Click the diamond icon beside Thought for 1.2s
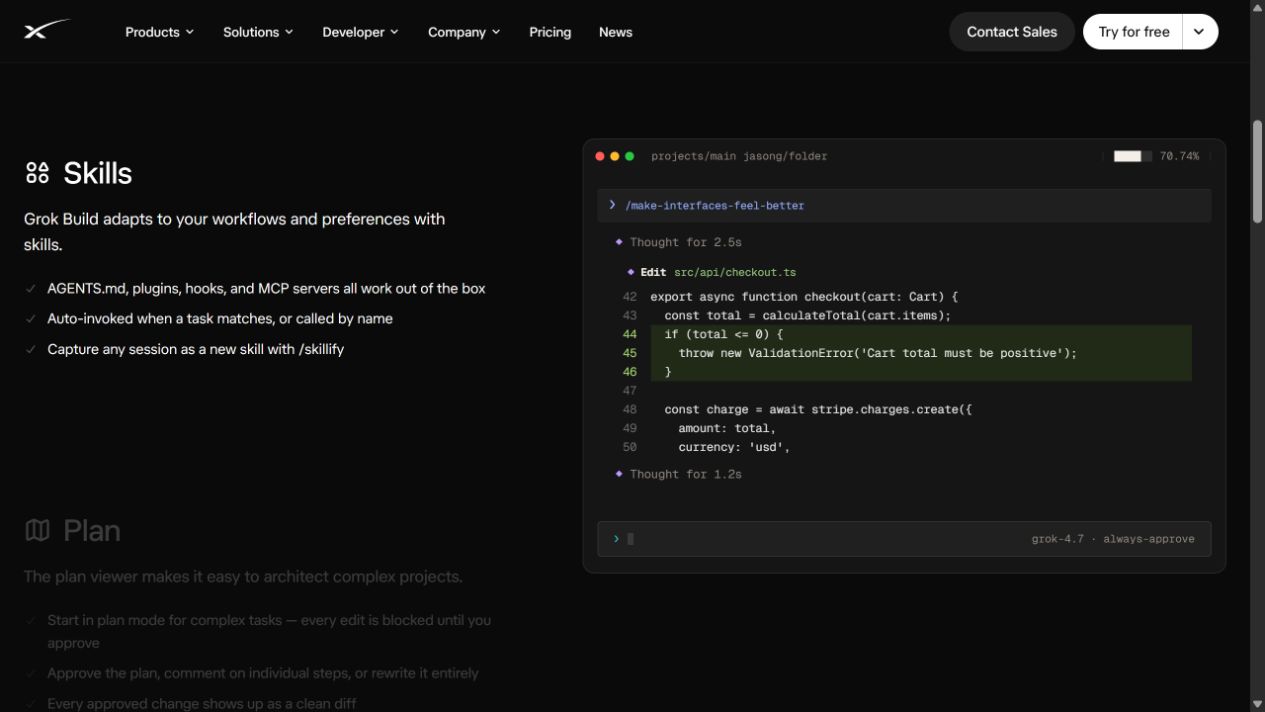1265x712 pixels. (619, 474)
